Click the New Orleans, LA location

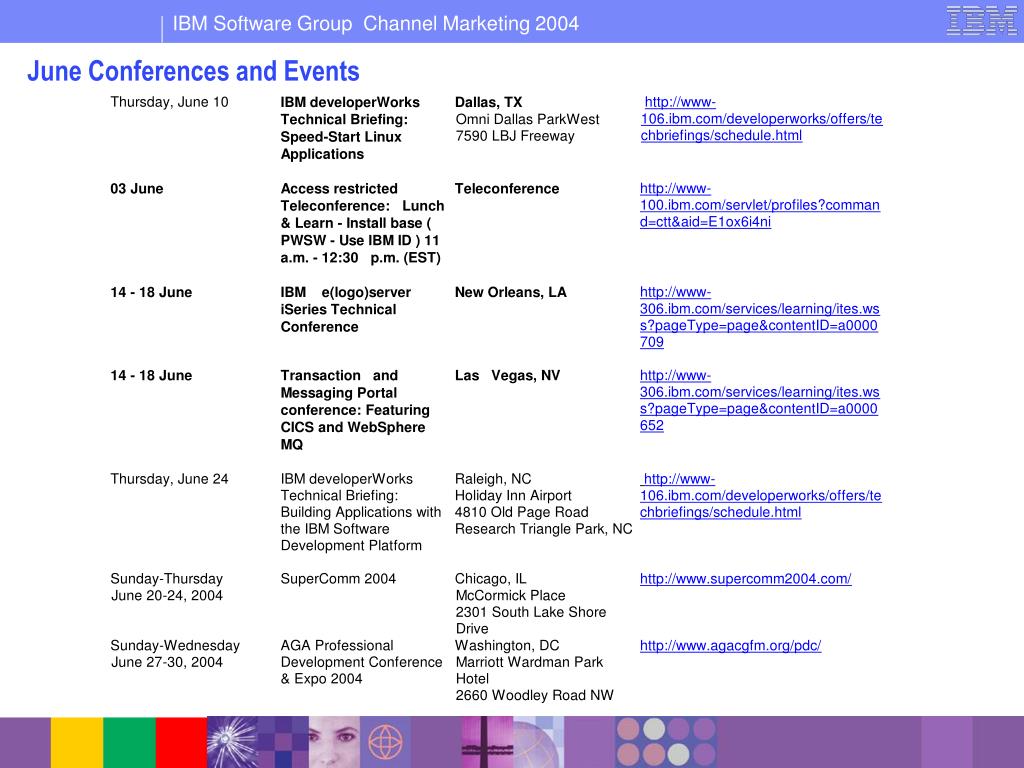[511, 293]
